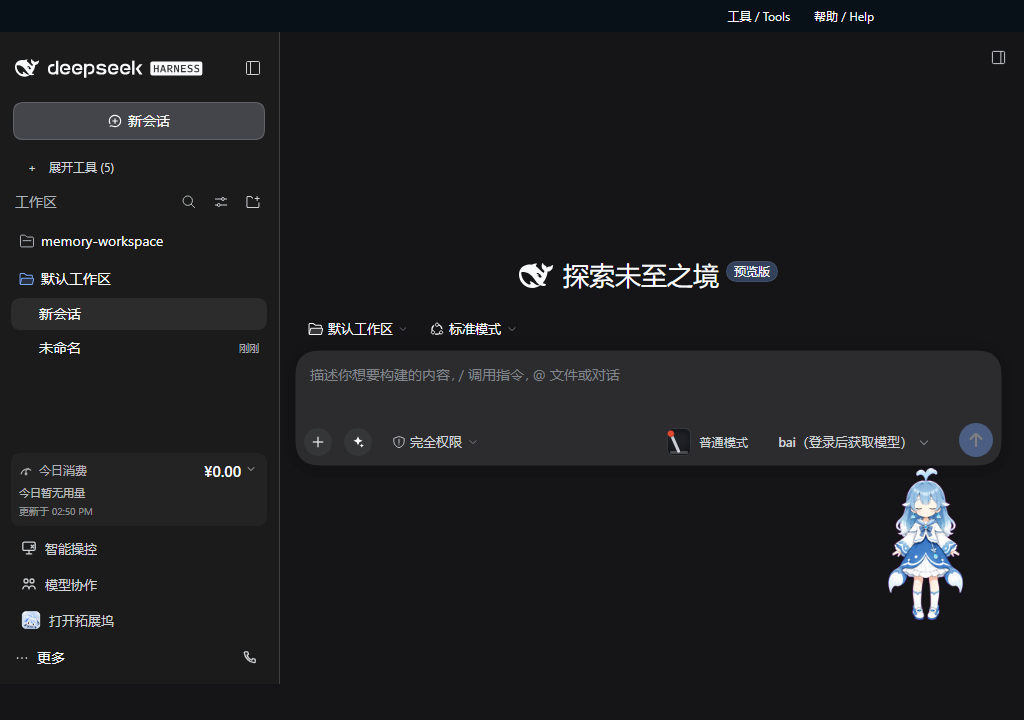Click the 今日暂无用量 usage text

coord(52,493)
